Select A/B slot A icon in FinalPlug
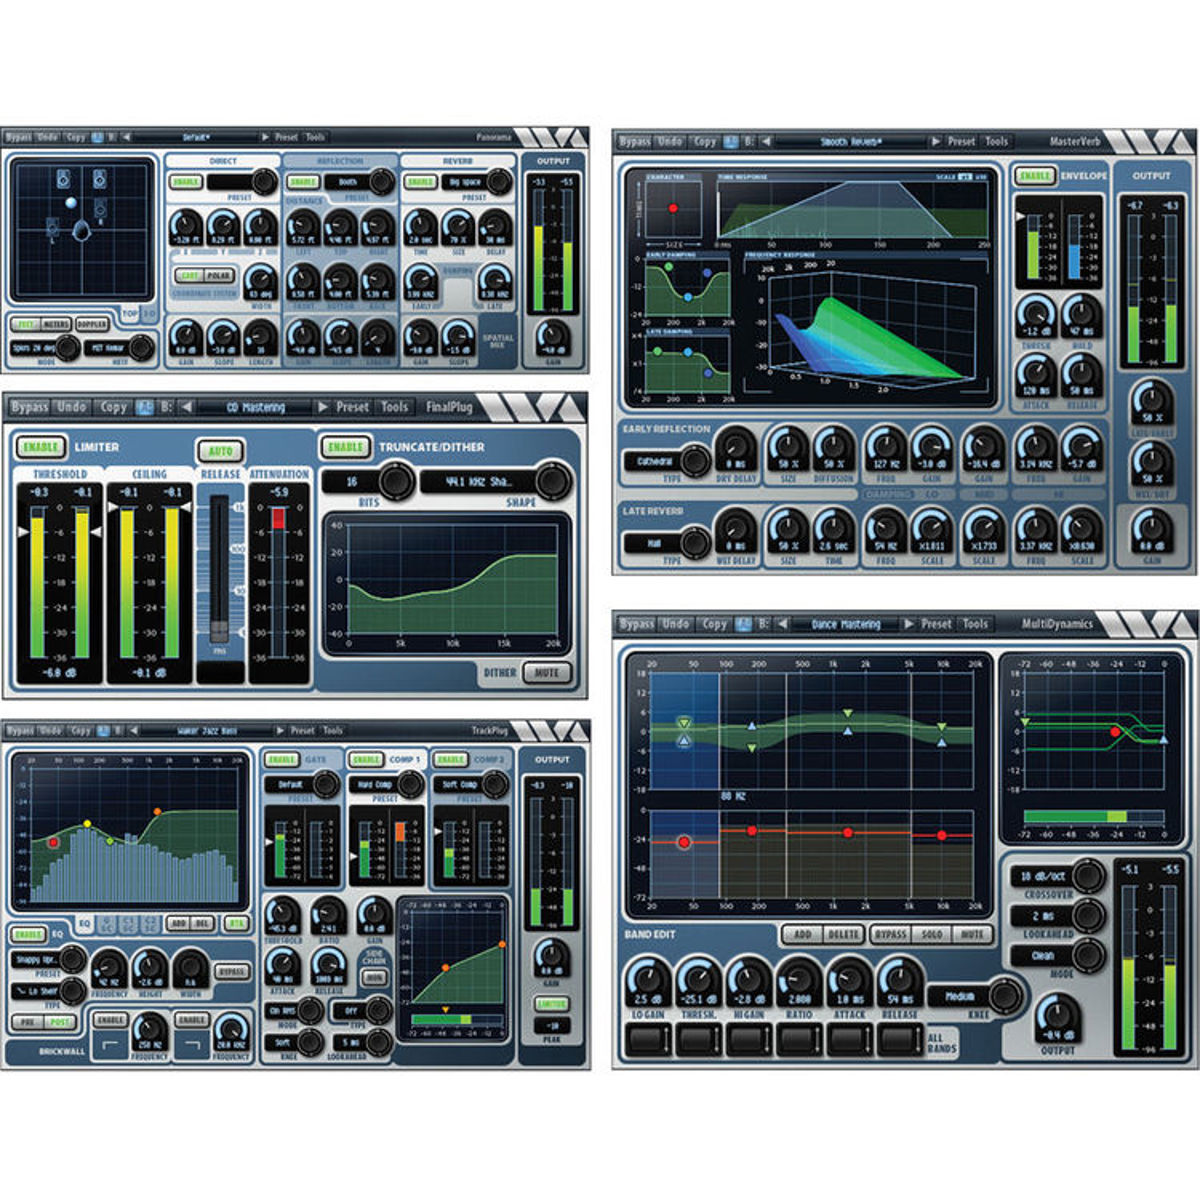Screen dimensions: 1200x1200 145,407
